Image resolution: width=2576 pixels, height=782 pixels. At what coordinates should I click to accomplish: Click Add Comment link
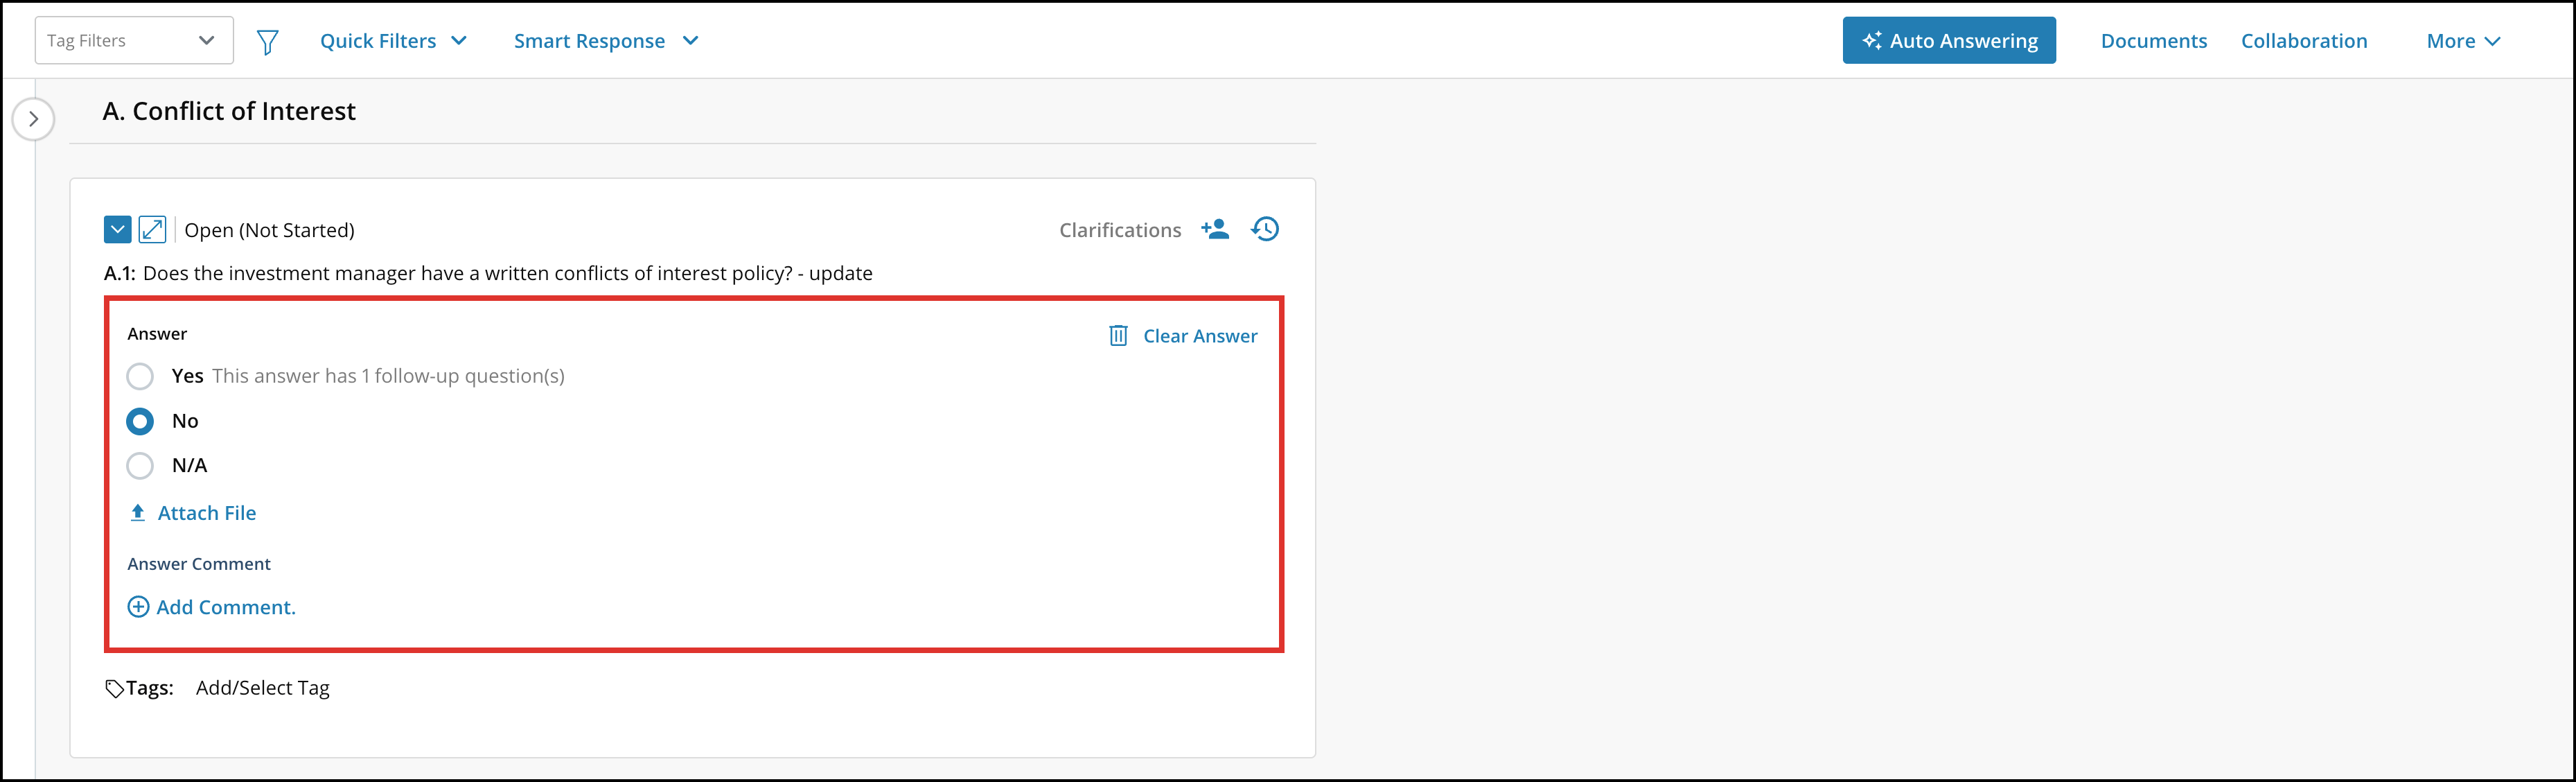(x=212, y=607)
